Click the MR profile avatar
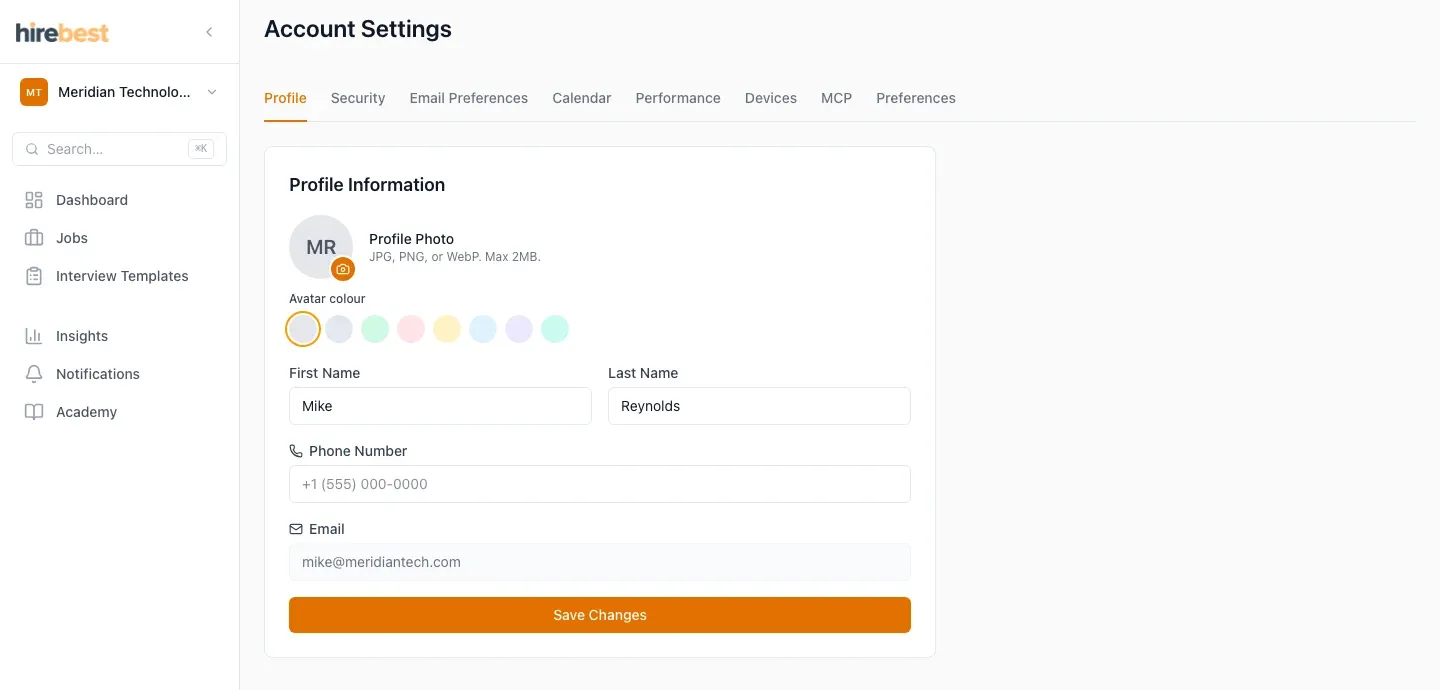Viewport: 1440px width, 690px height. point(321,247)
